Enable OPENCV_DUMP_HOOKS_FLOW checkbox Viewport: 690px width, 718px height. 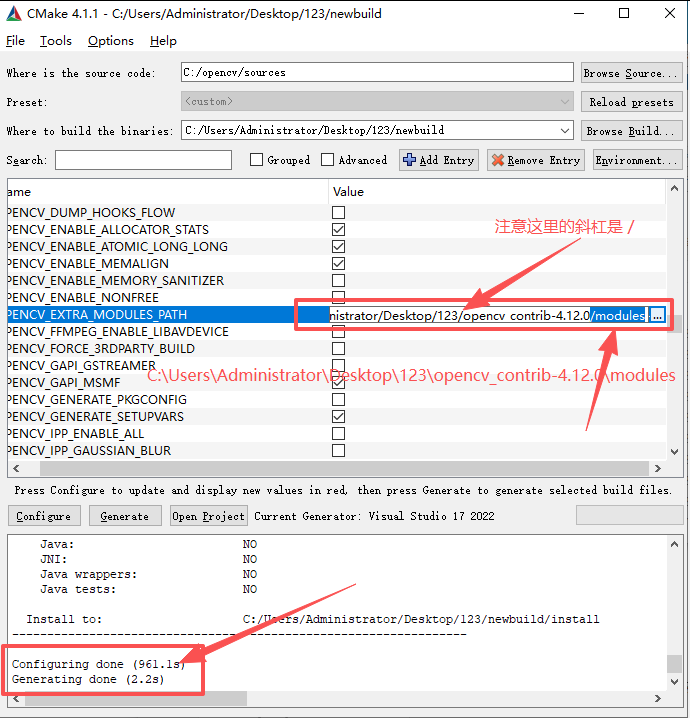pyautogui.click(x=338, y=212)
